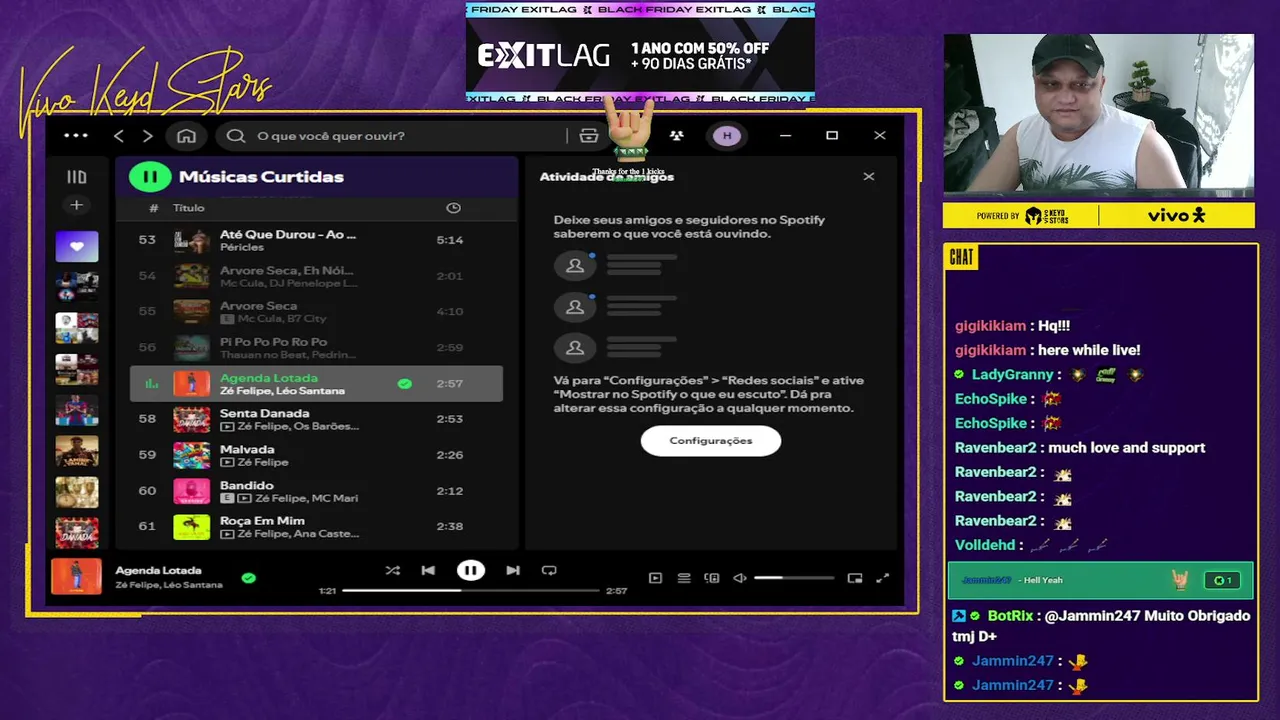Click the video icon under 'Malvada'
This screenshot has height=720, width=1280.
click(227, 462)
